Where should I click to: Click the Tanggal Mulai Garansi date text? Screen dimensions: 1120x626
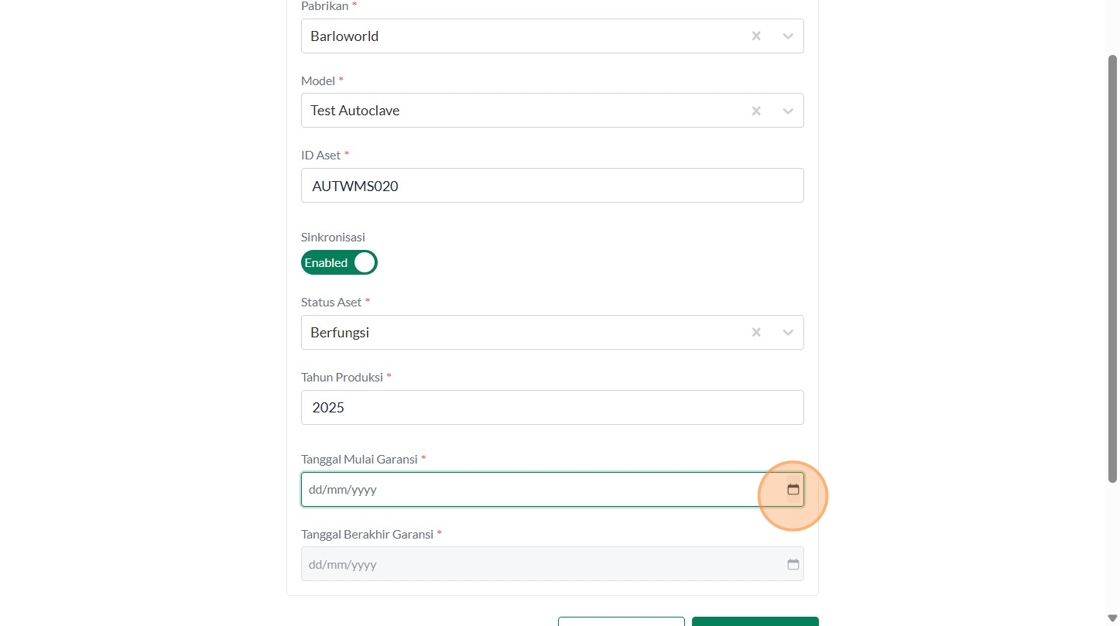pos(343,490)
